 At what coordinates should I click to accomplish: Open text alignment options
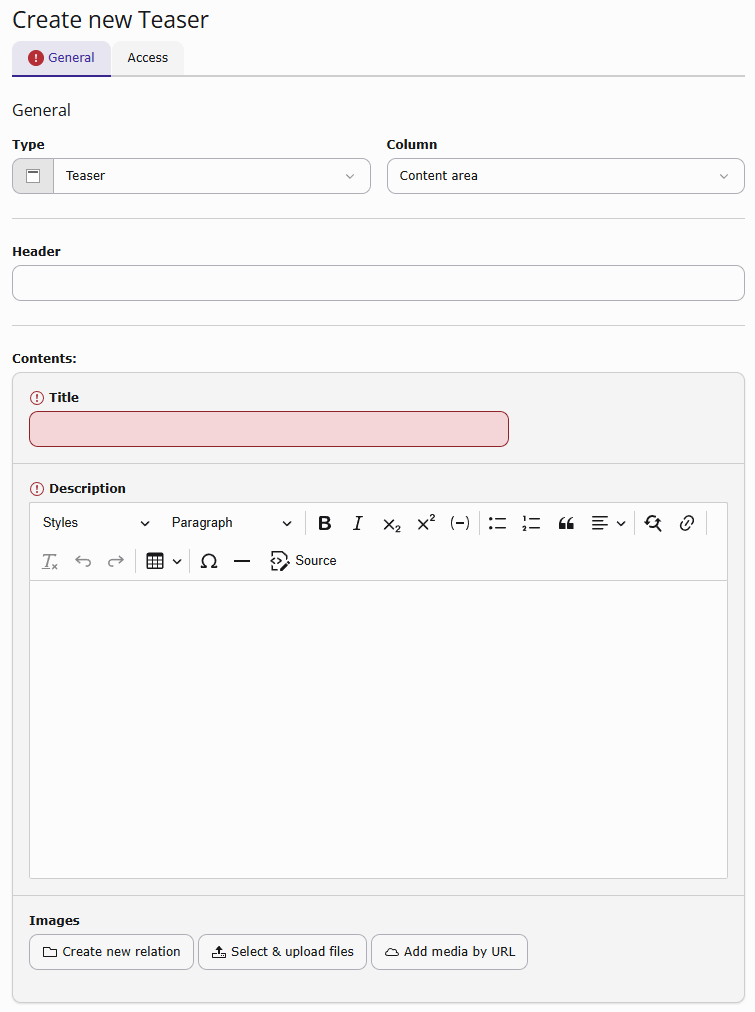[x=608, y=523]
